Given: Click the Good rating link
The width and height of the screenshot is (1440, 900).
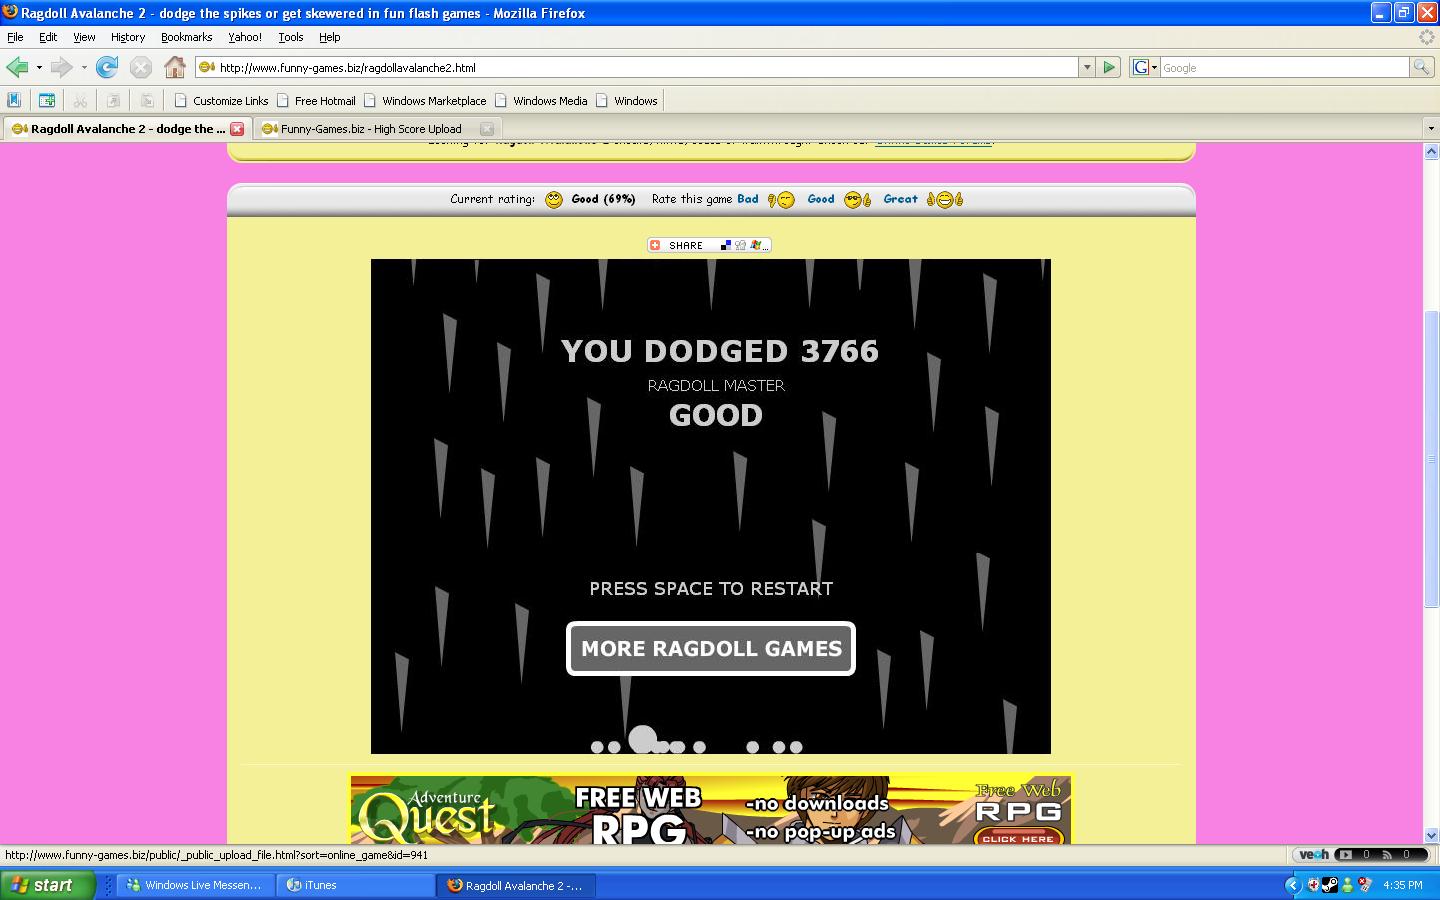Looking at the screenshot, I should pos(821,199).
